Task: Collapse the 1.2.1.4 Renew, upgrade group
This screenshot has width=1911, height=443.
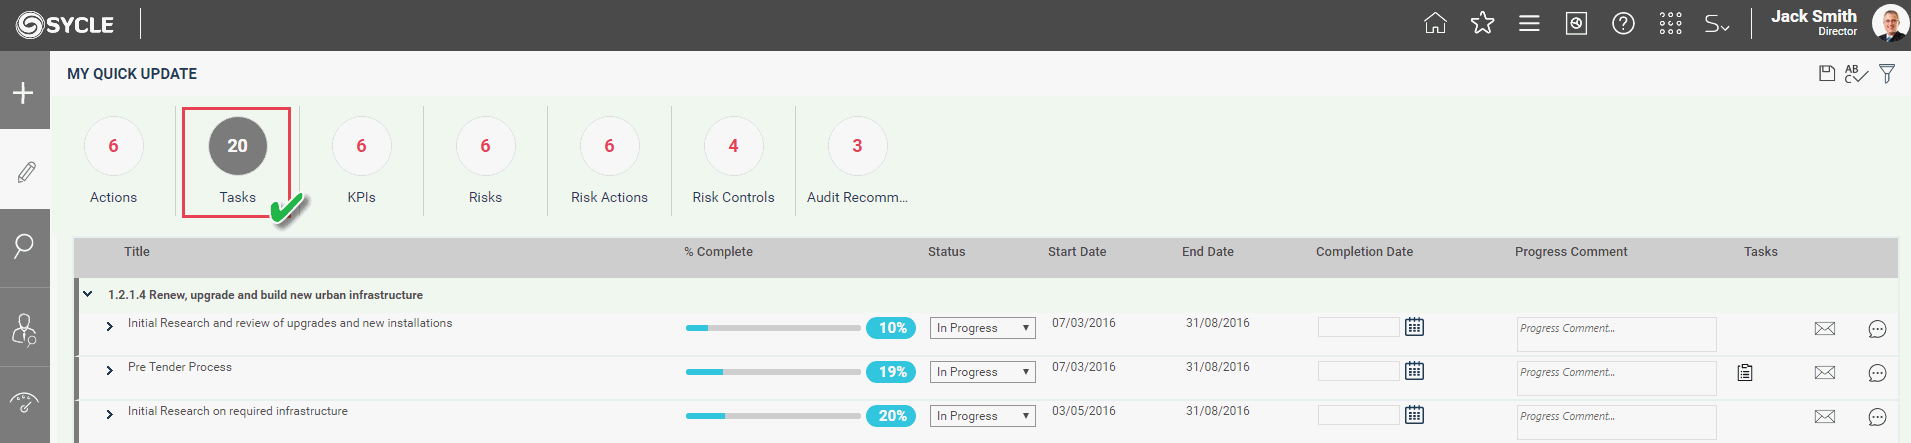Action: point(88,294)
